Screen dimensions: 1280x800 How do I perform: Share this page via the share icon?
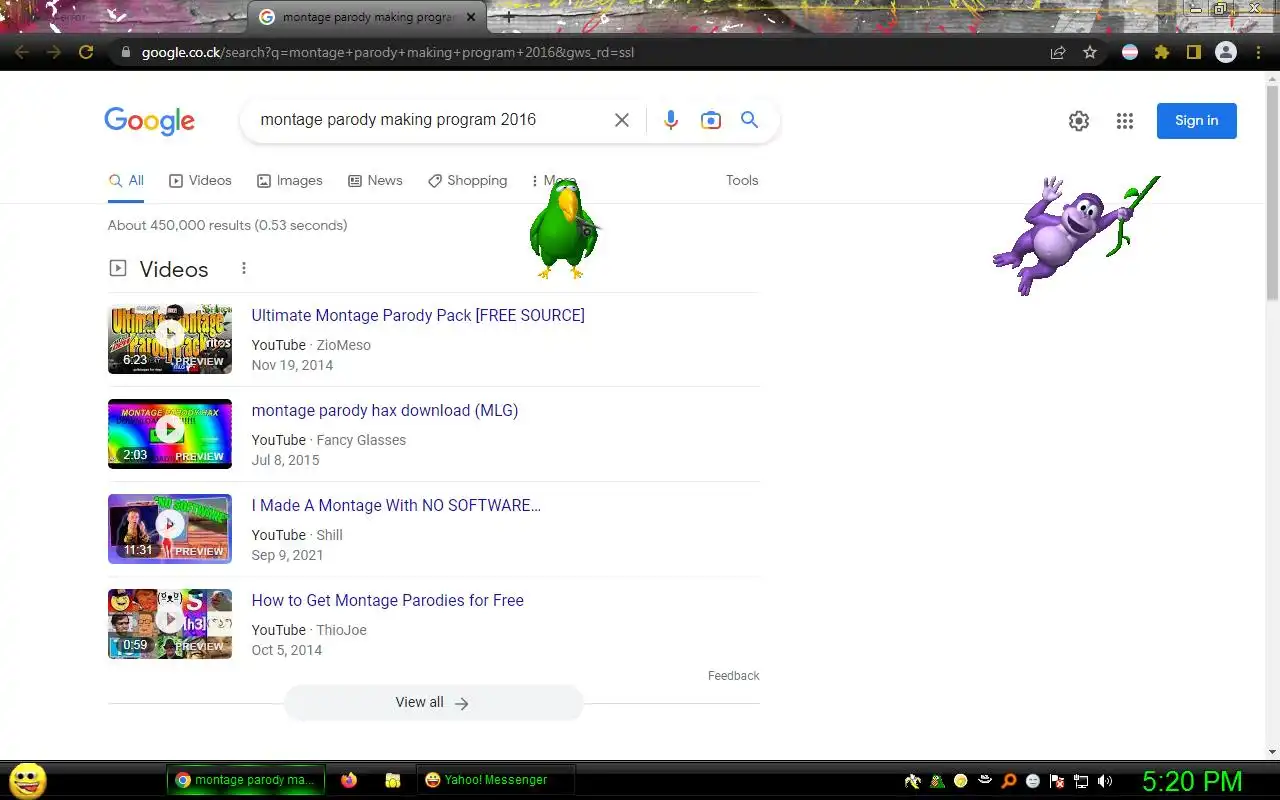[1057, 52]
